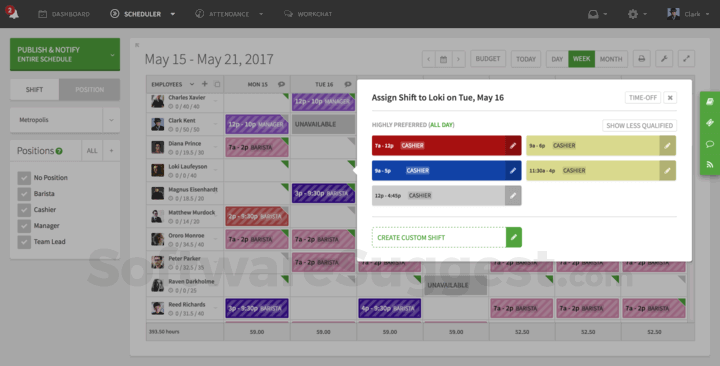Click the green Create Custom Shift pencil
Viewport: 720px width, 366px height.
point(514,237)
